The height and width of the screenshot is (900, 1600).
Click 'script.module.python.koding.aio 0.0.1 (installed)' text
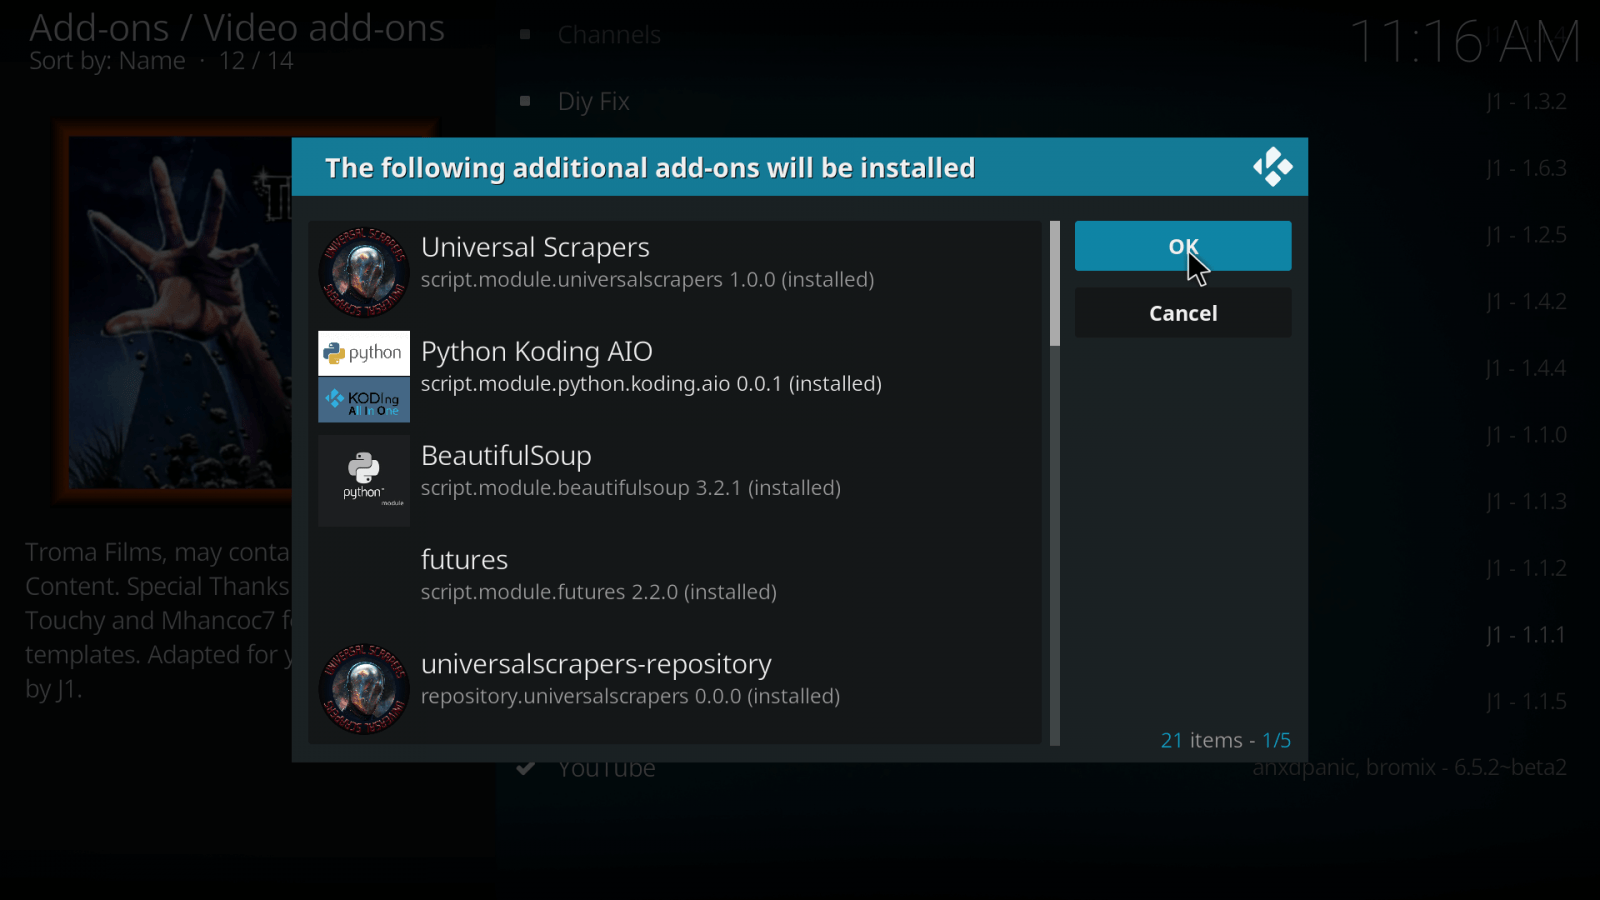coord(651,384)
